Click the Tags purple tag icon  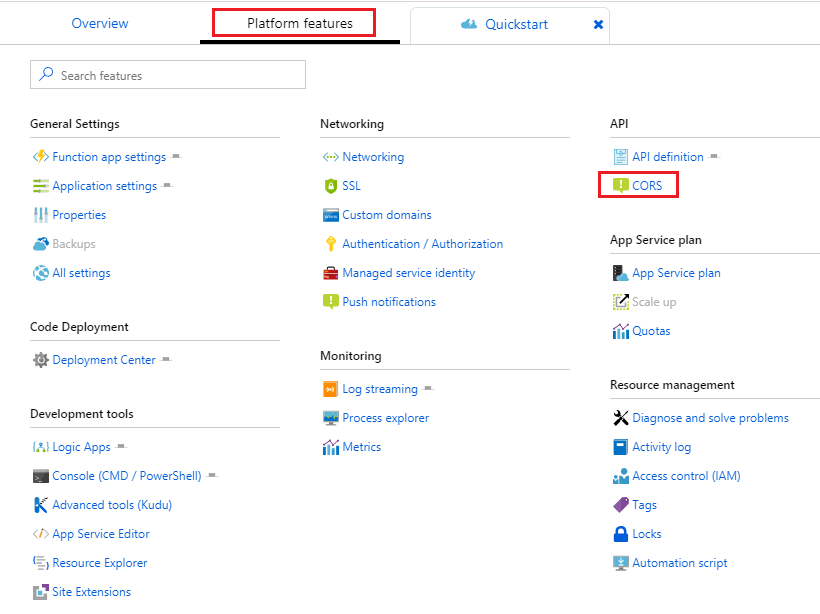coord(620,505)
